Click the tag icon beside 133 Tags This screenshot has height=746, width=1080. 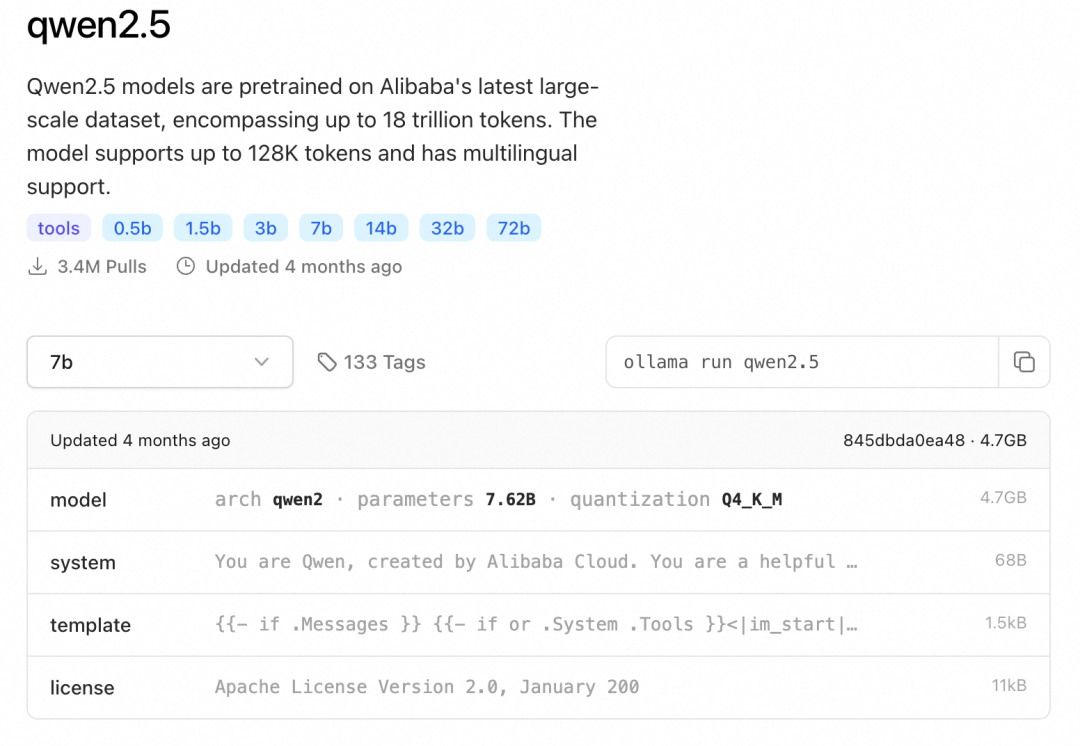coord(326,362)
